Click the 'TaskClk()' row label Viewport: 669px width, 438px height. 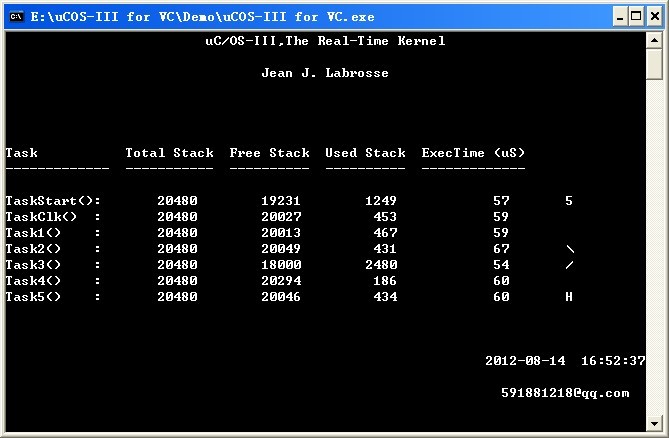tap(41, 217)
